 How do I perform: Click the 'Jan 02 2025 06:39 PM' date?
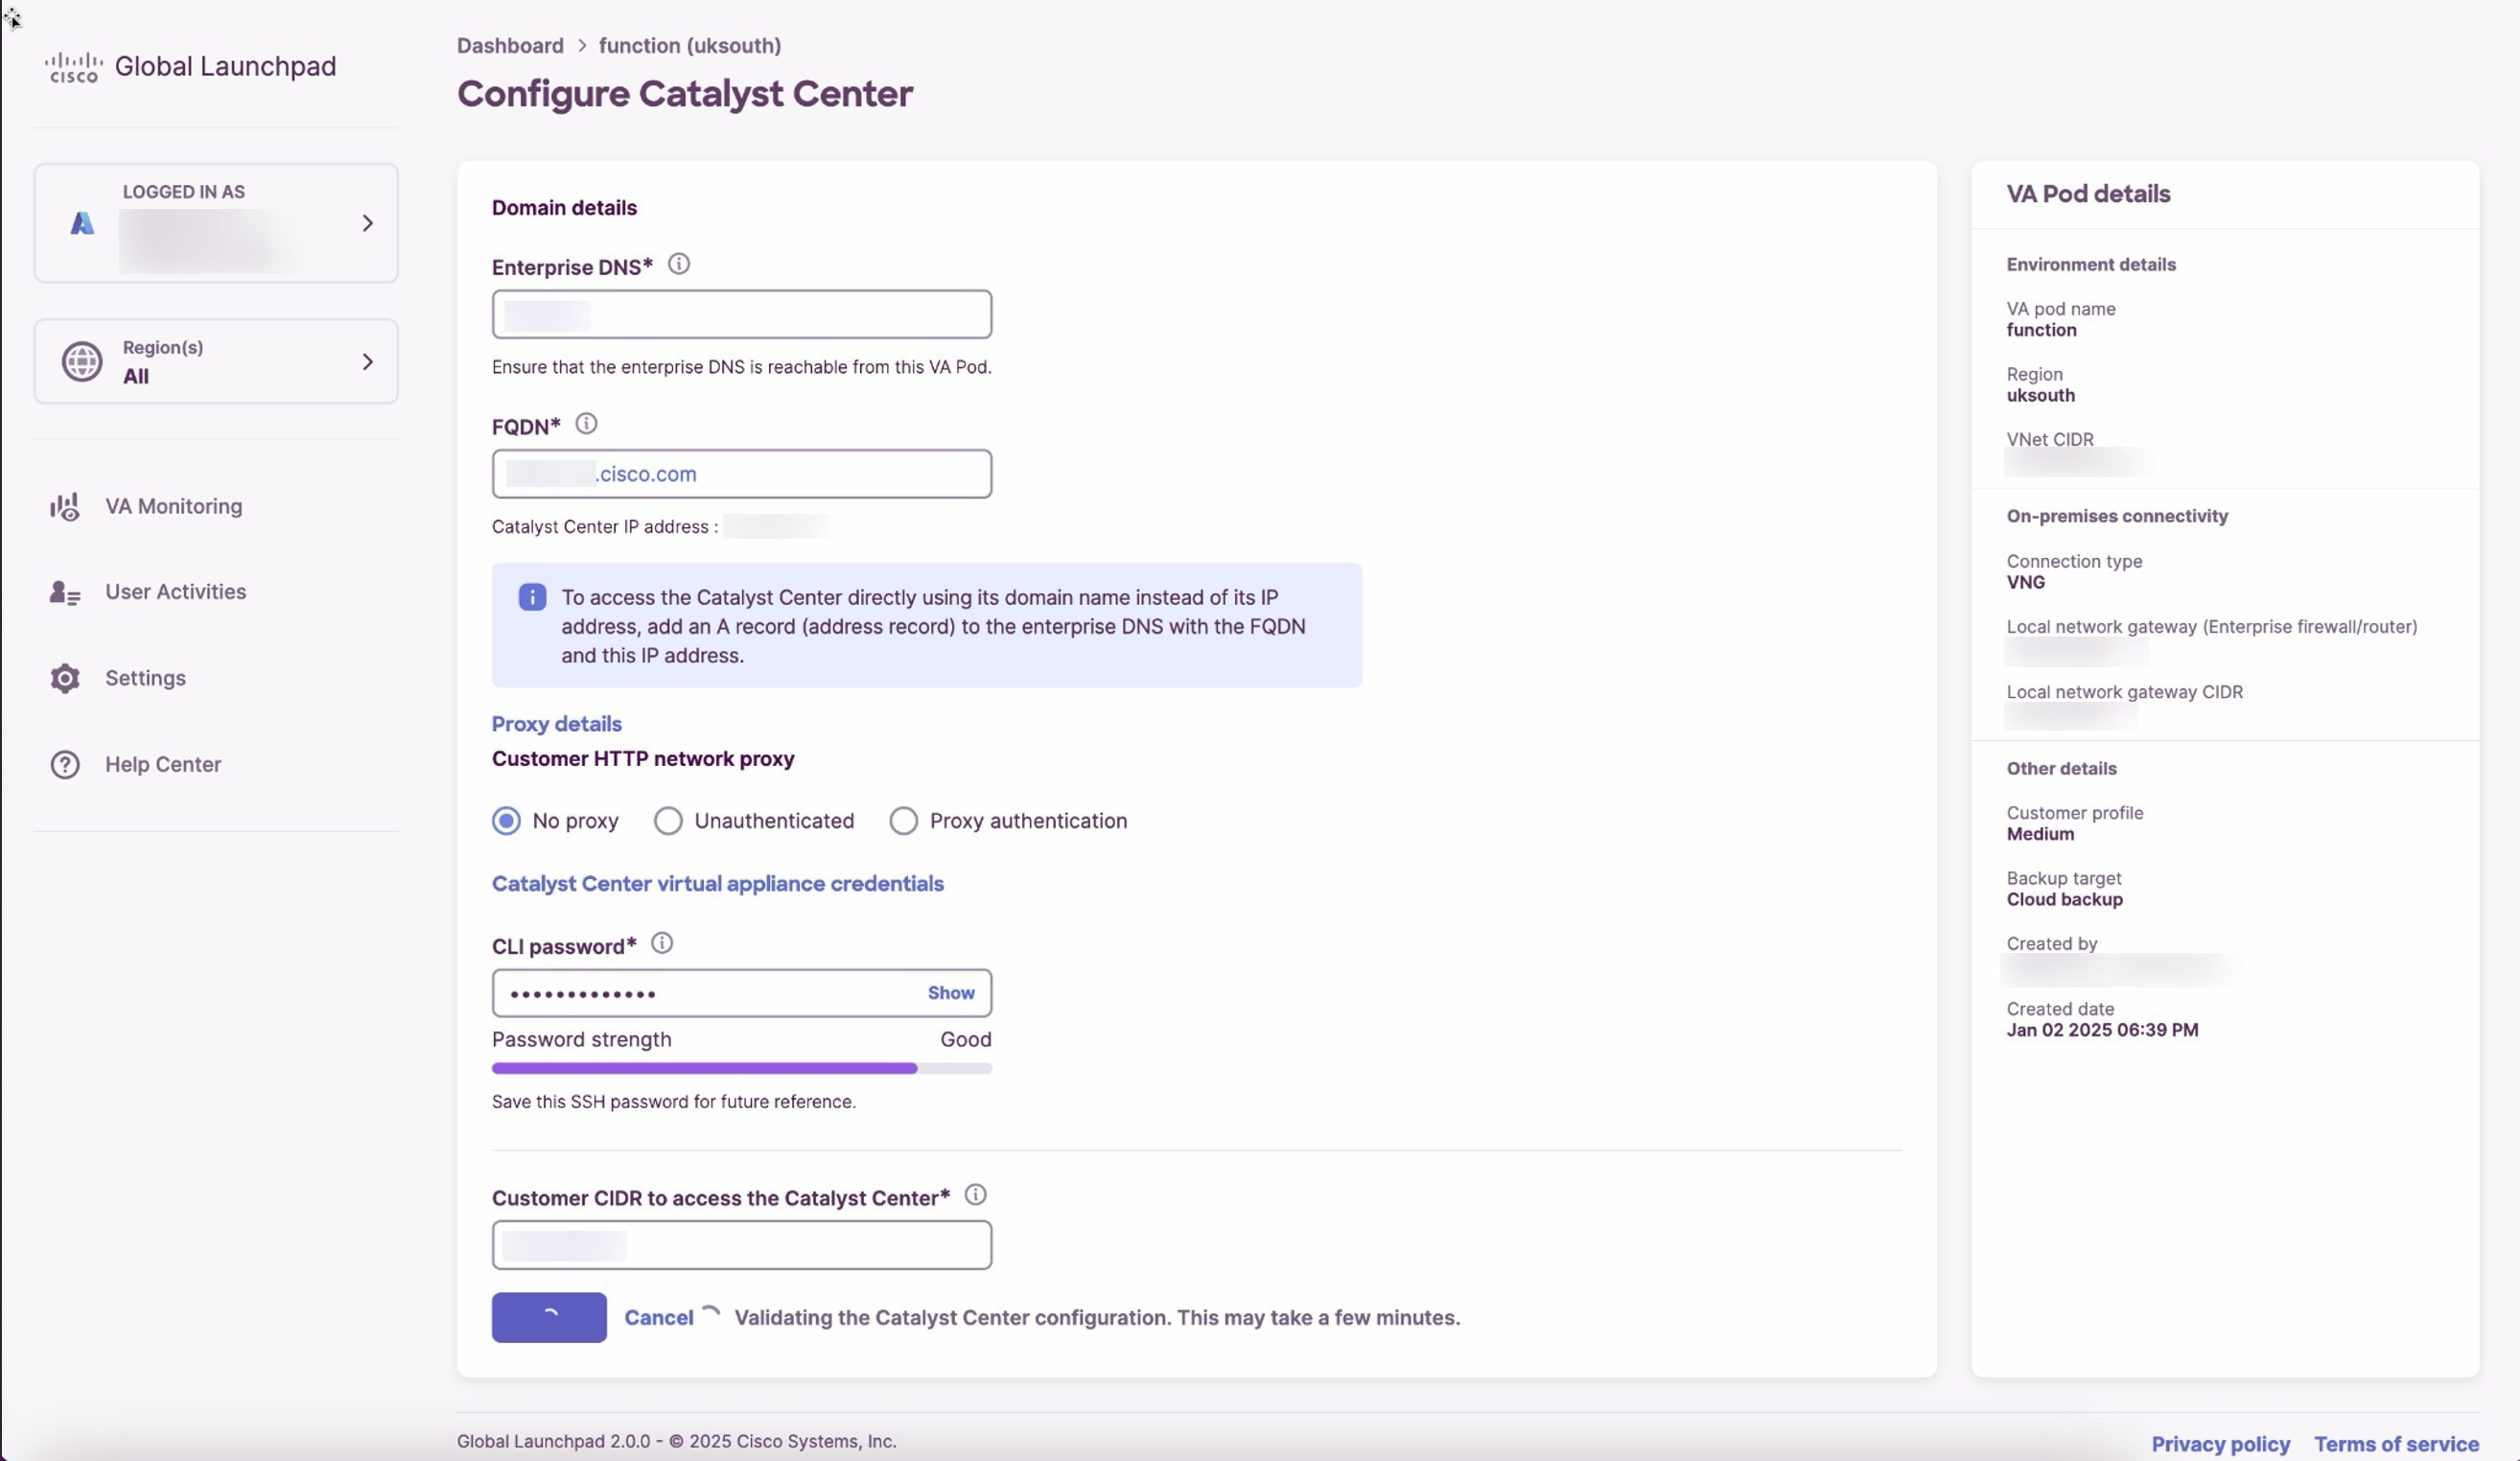point(2102,1030)
